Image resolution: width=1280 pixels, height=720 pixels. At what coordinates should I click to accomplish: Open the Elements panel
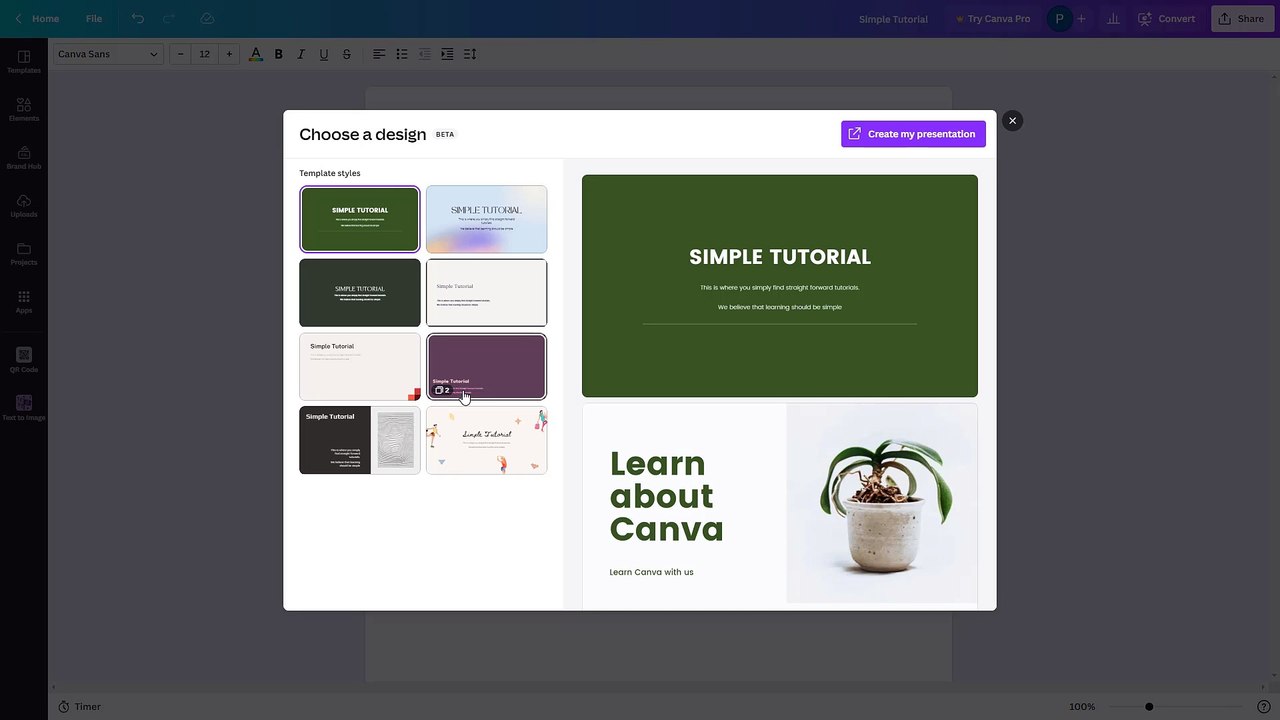tap(24, 109)
